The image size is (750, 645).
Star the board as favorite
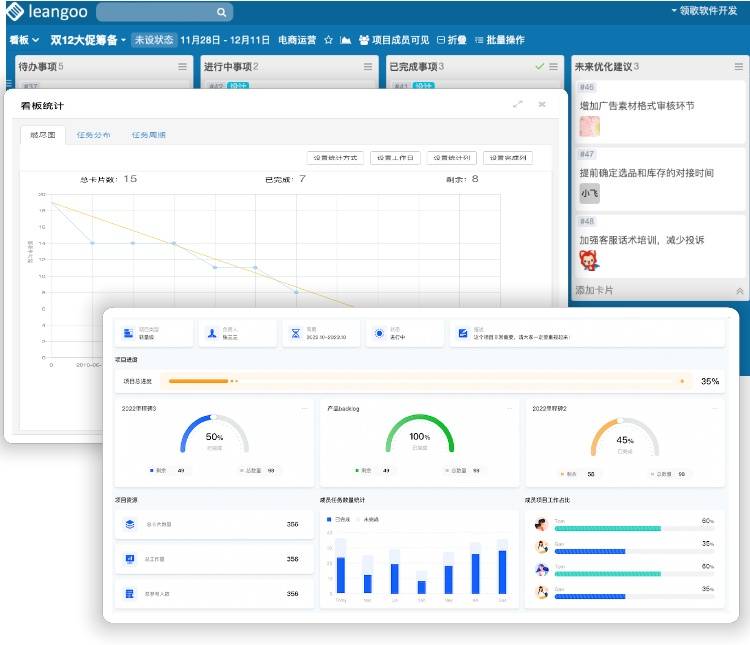pyautogui.click(x=328, y=40)
